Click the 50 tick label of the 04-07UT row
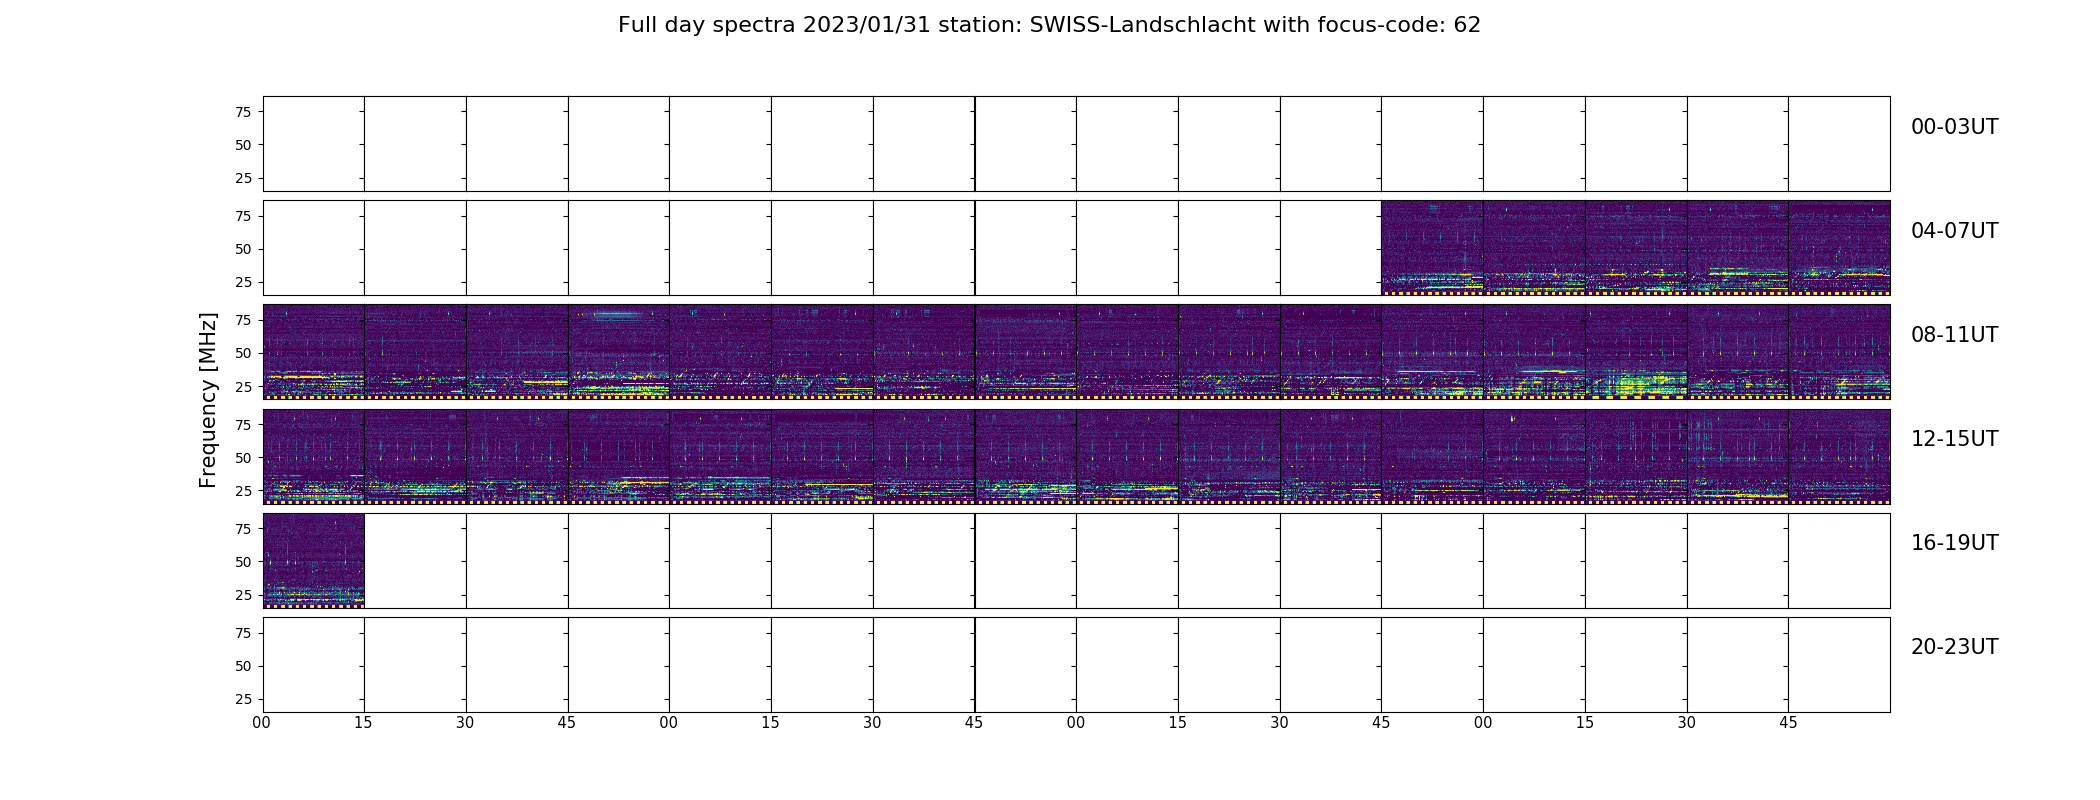This screenshot has width=2100, height=800. pos(243,249)
